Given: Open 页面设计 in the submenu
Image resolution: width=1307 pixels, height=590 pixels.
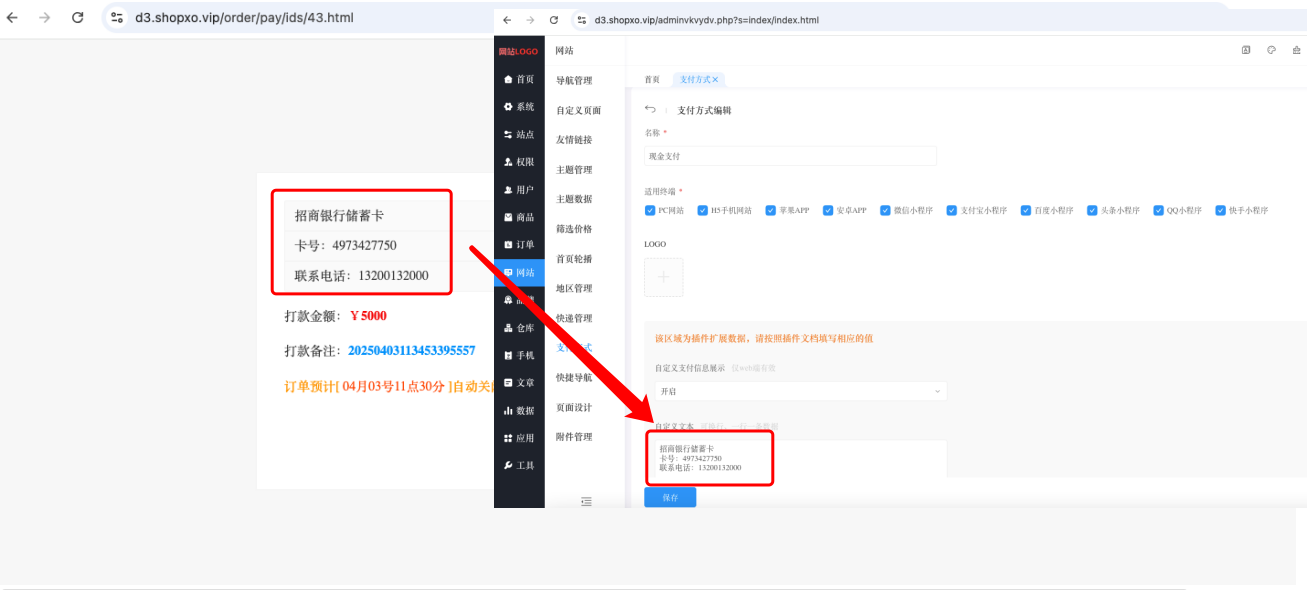Looking at the screenshot, I should (x=574, y=407).
